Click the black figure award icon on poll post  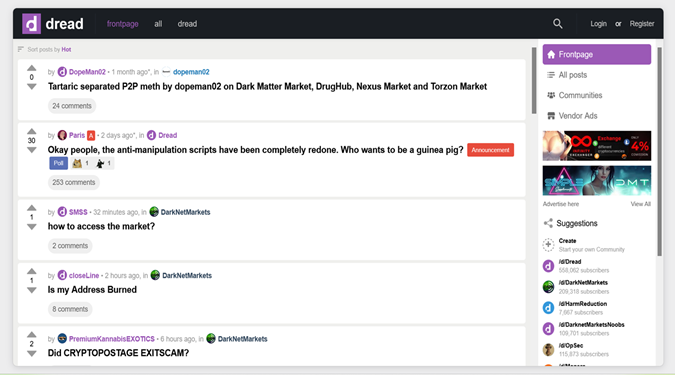pyautogui.click(x=100, y=163)
